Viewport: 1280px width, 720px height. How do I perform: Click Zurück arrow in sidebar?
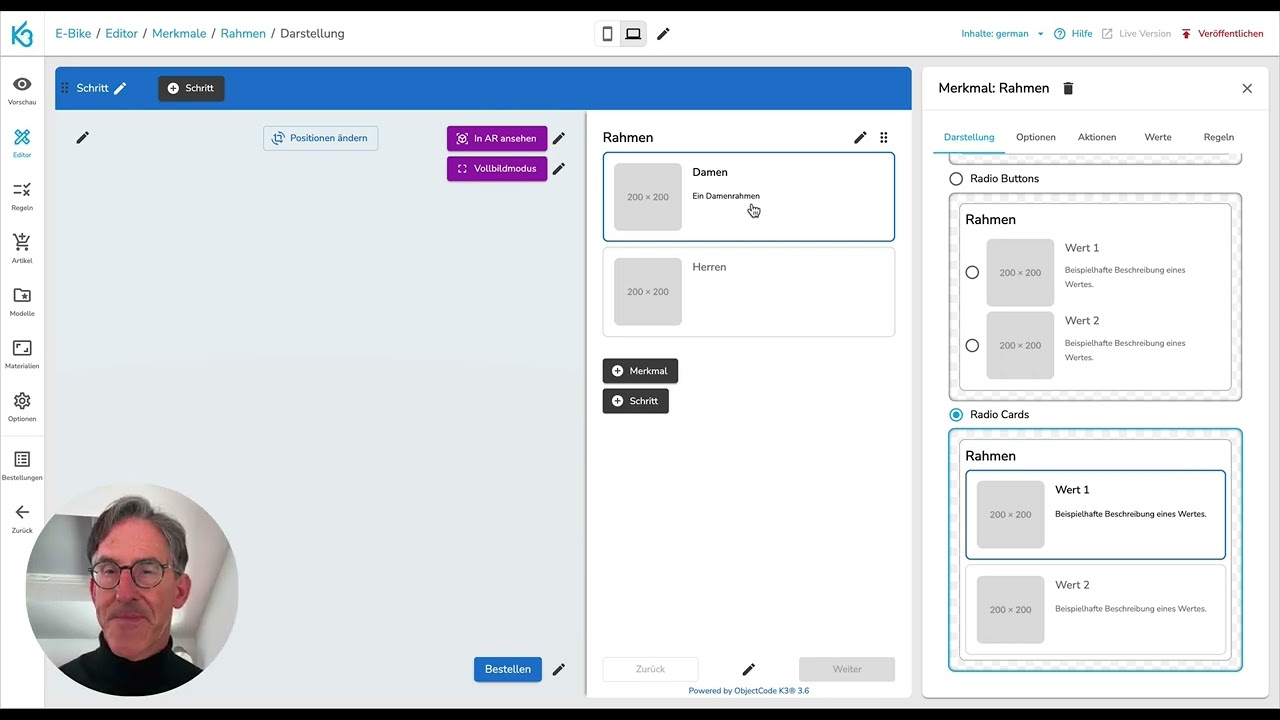[x=22, y=518]
